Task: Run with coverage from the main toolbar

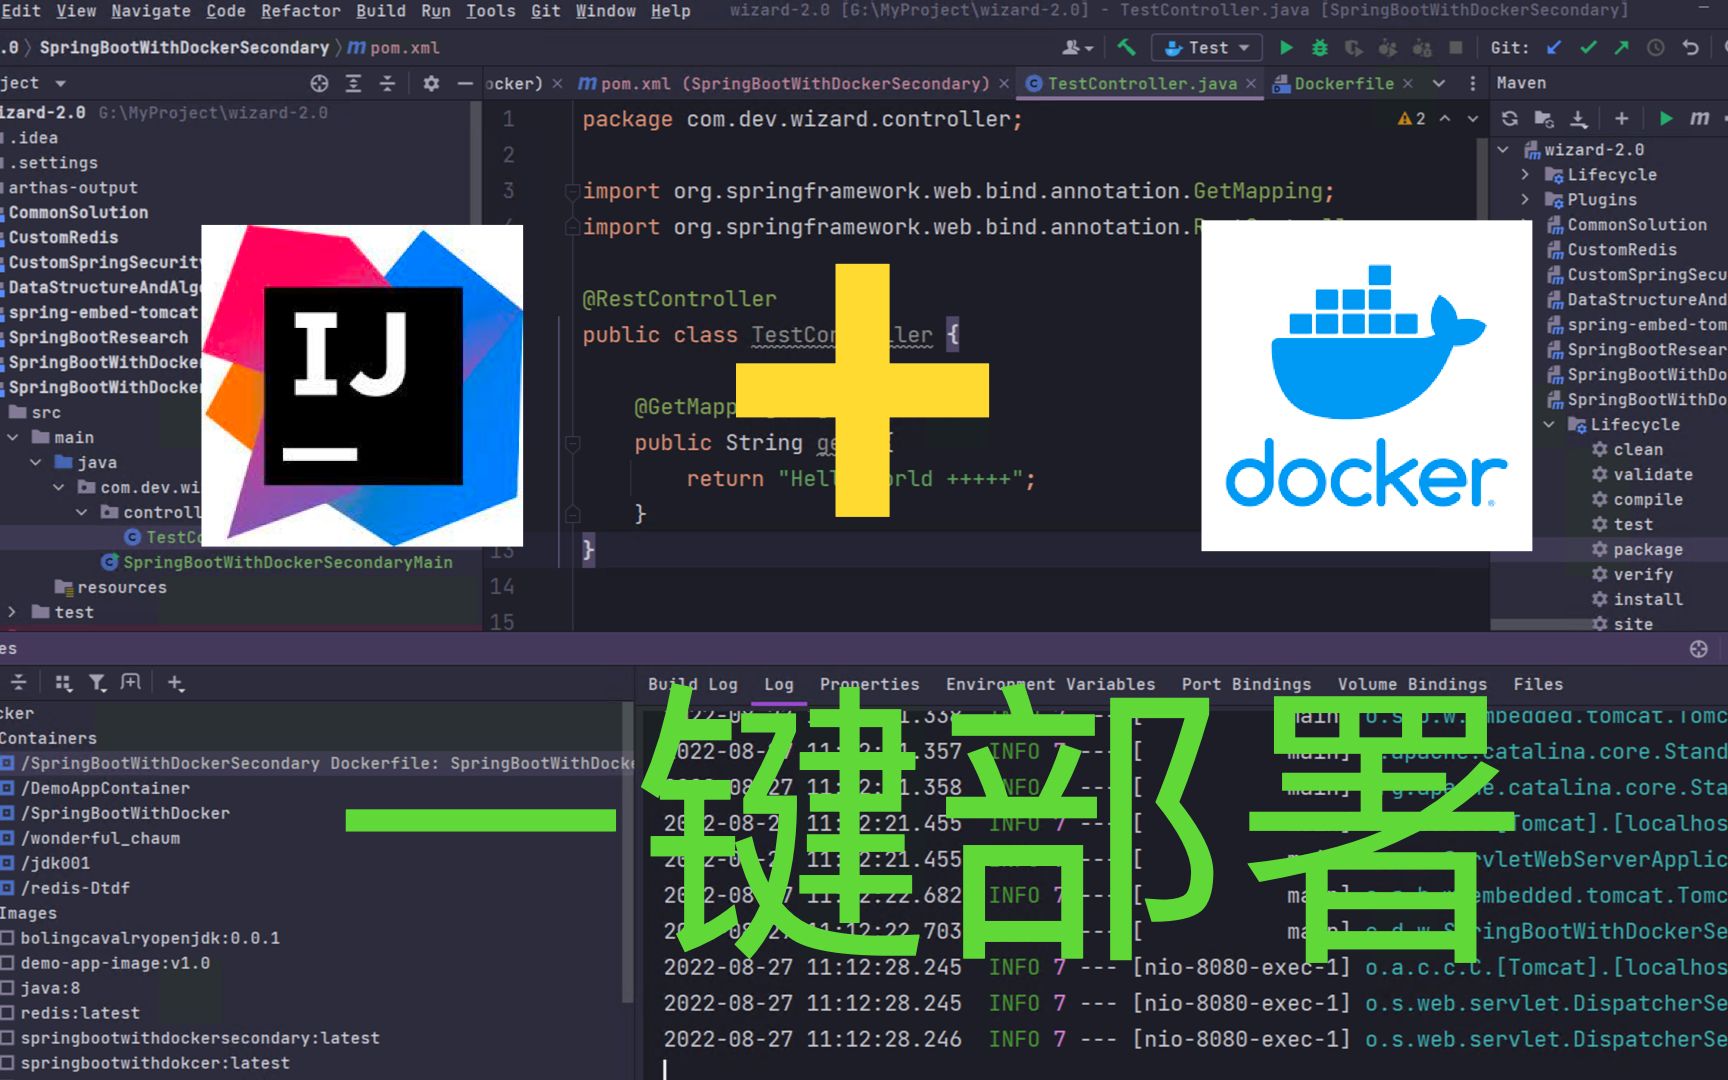Action: tap(1354, 47)
